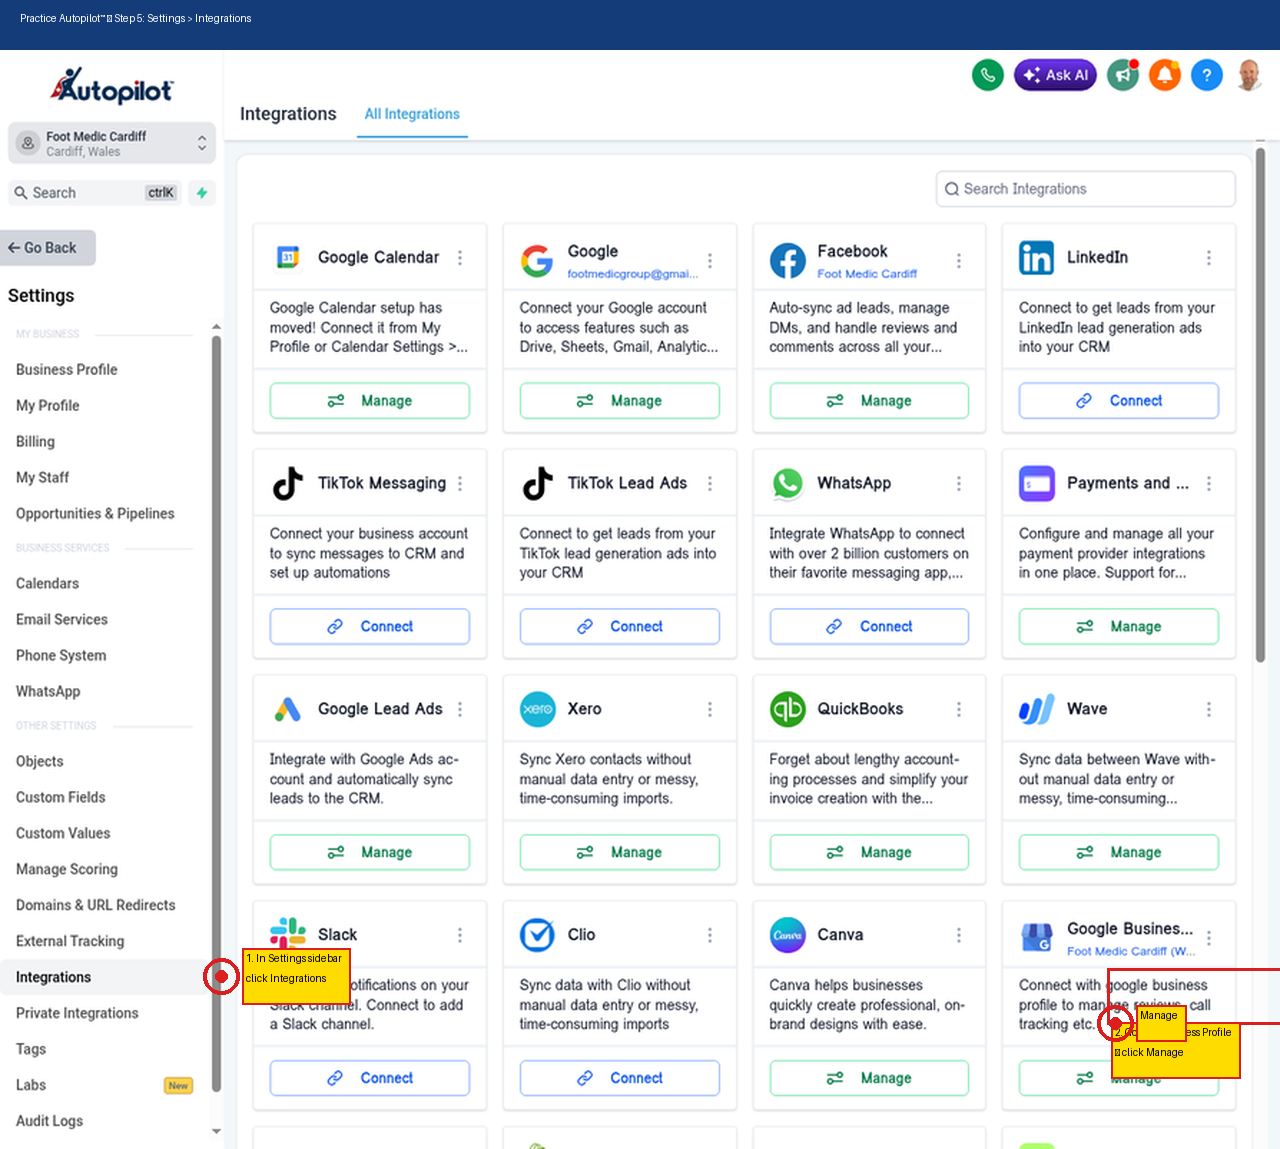Screen dimensions: 1280x1149
Task: Open the megaphone announcements icon
Action: (1123, 75)
